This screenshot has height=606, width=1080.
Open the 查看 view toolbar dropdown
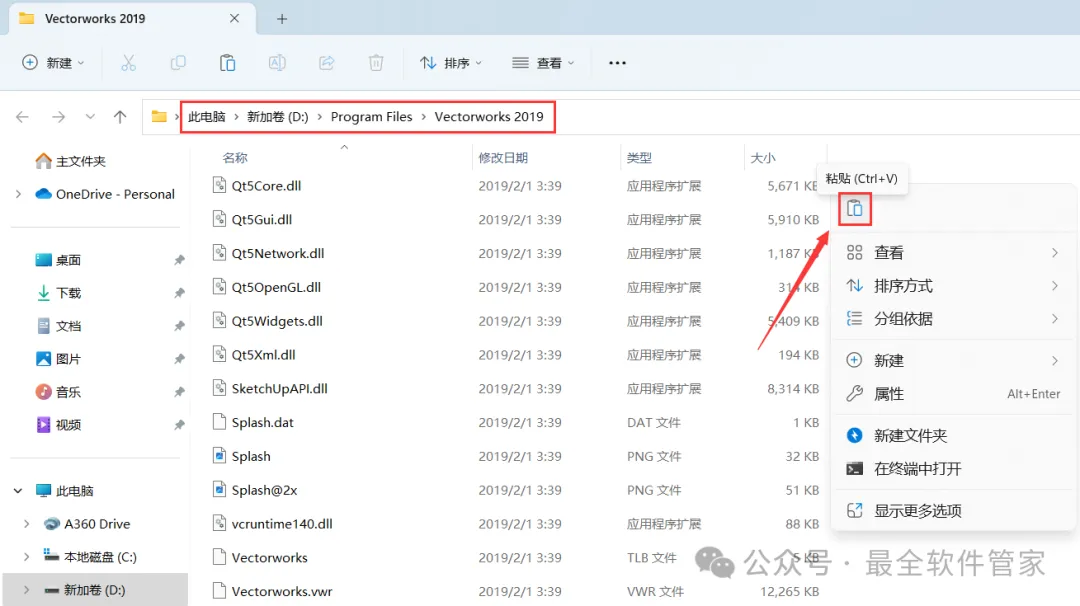point(543,63)
